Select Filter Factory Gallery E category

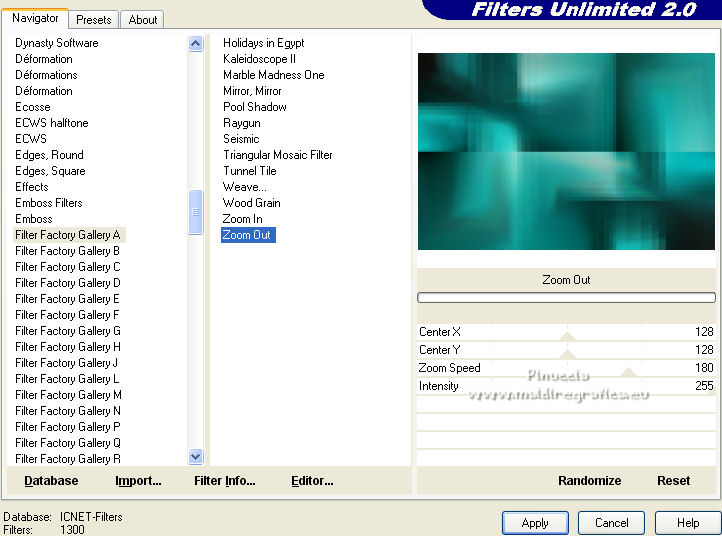coord(67,299)
